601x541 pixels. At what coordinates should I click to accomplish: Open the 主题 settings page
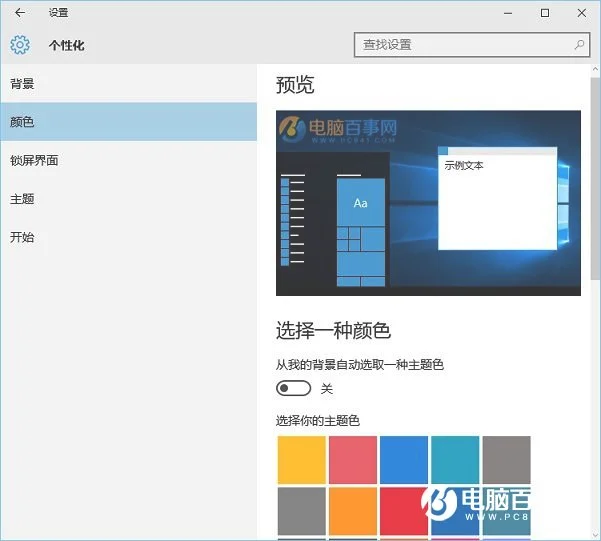[x=129, y=199]
